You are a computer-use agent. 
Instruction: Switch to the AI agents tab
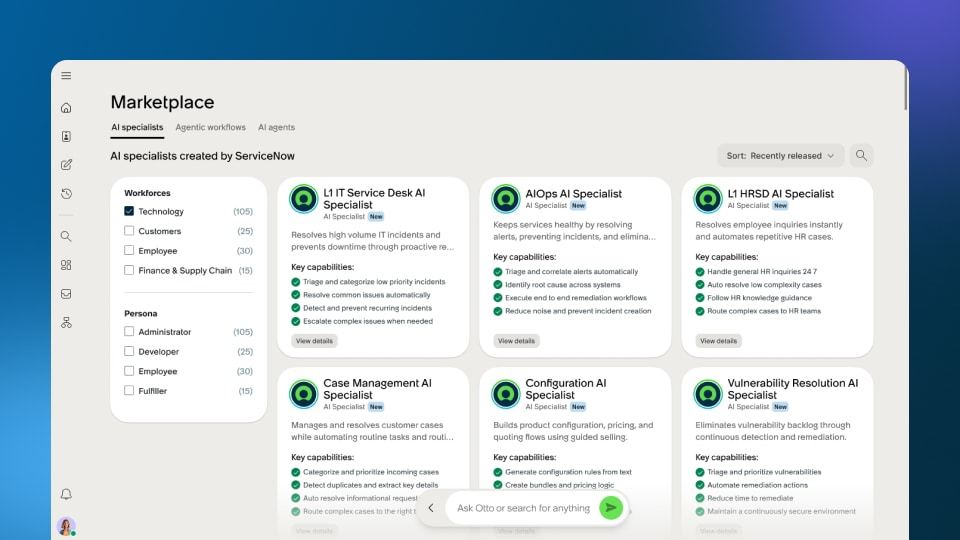(x=276, y=127)
